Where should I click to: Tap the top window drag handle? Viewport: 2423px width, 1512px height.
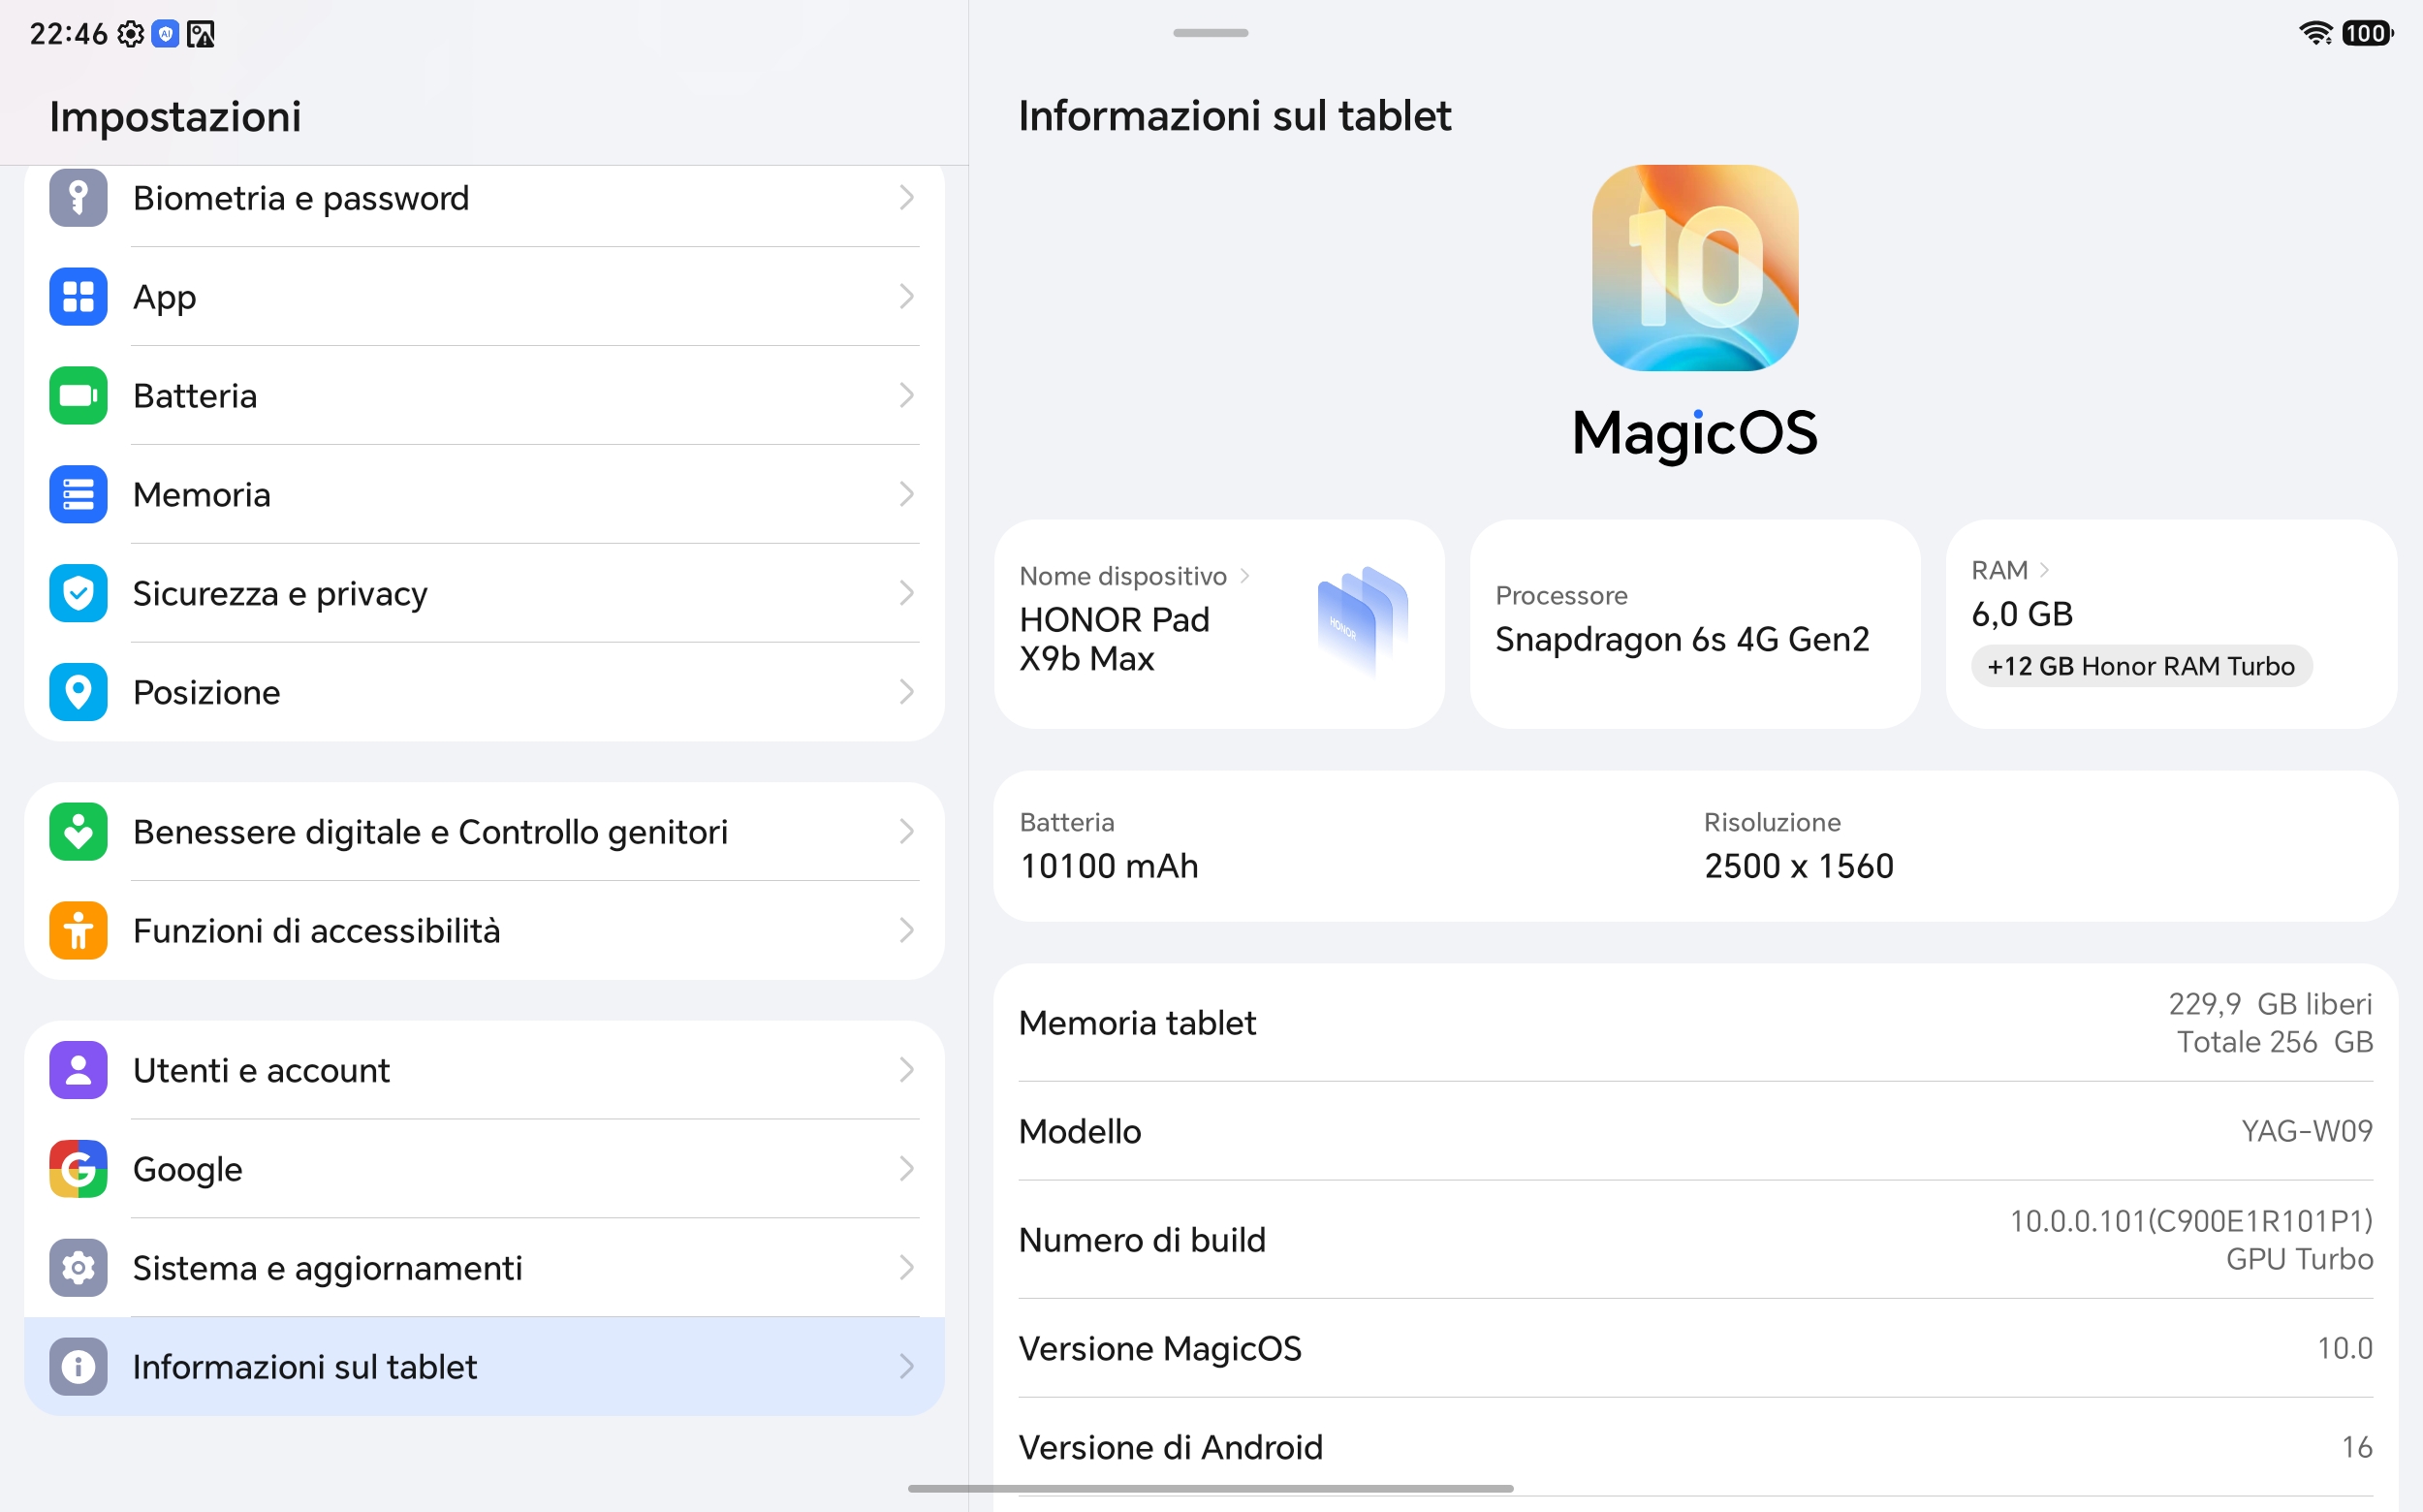[1210, 33]
